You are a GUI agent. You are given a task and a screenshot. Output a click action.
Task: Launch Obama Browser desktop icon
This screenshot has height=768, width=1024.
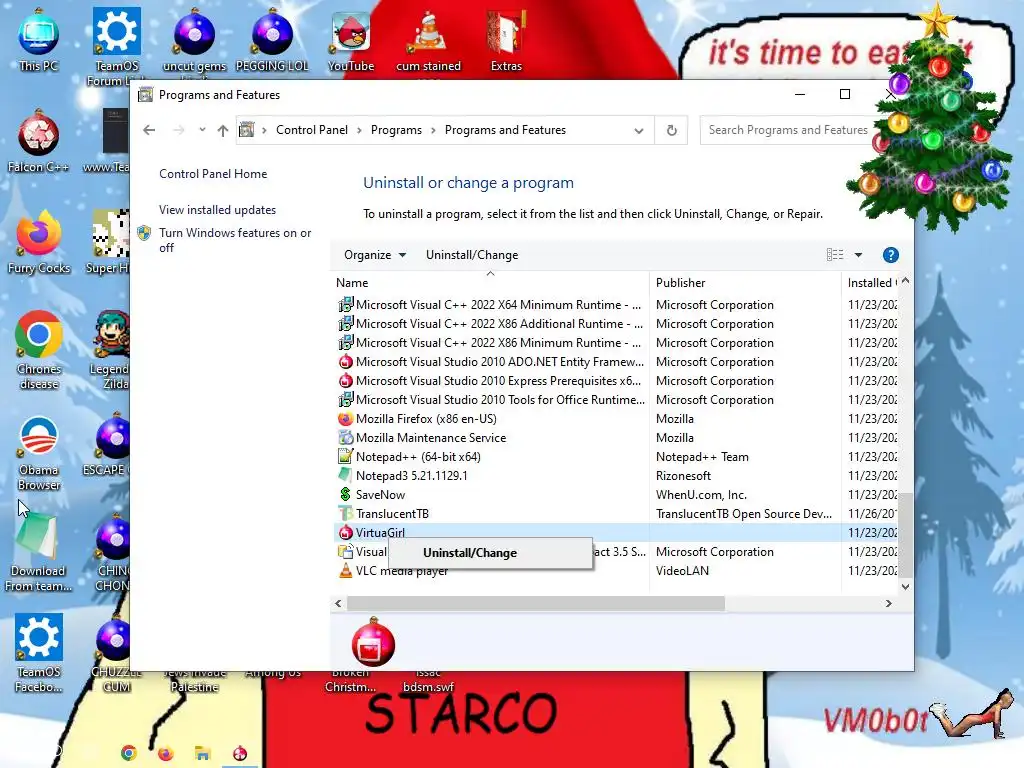click(x=39, y=452)
